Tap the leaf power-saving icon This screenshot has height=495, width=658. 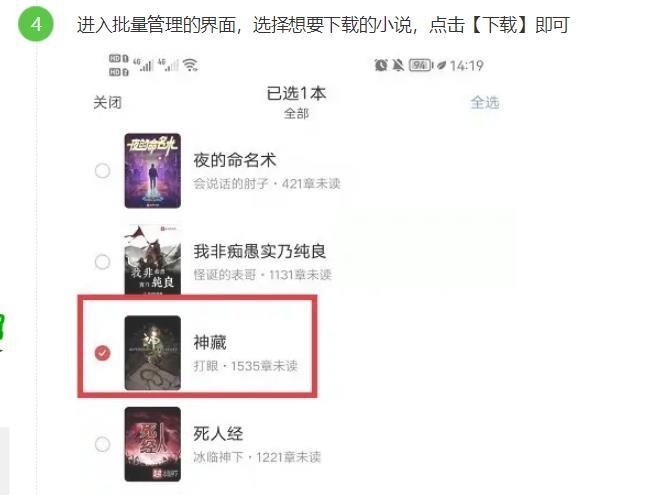[x=441, y=65]
